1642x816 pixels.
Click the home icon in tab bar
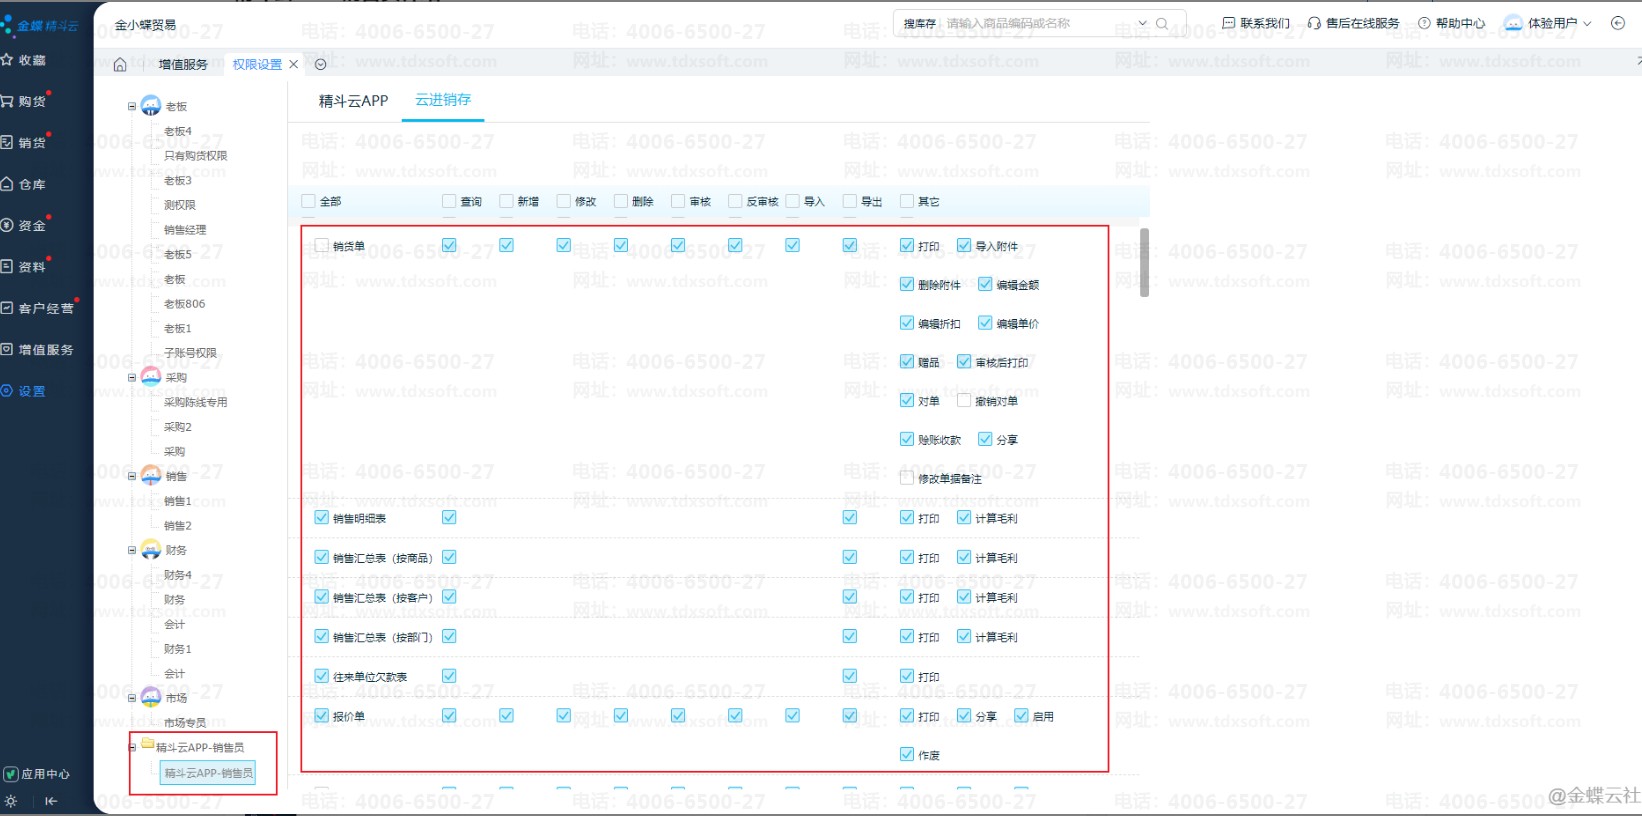120,65
